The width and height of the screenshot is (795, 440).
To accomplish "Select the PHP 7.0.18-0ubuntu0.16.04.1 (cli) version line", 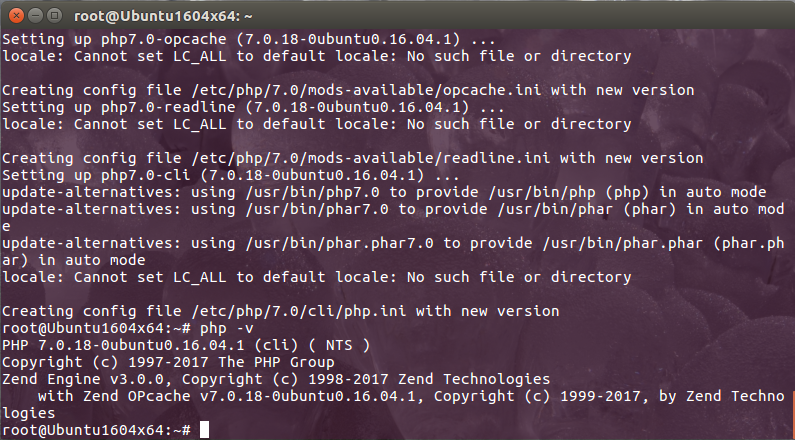I will [x=186, y=345].
